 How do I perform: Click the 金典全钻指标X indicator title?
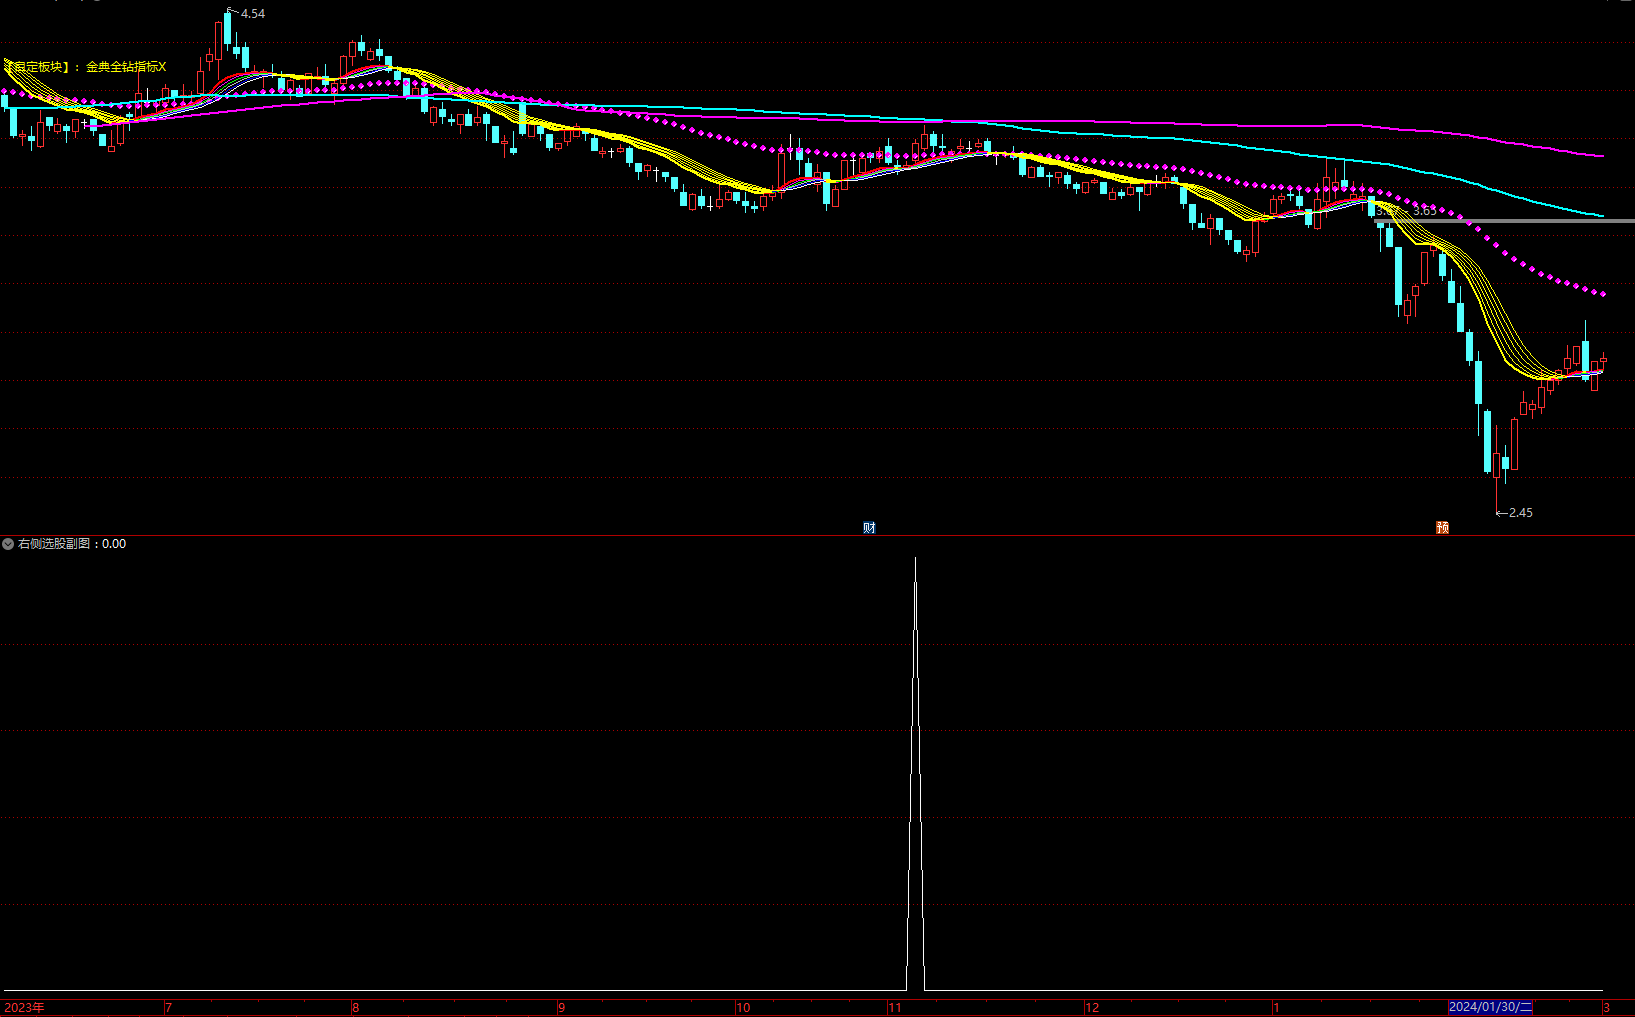[x=126, y=67]
